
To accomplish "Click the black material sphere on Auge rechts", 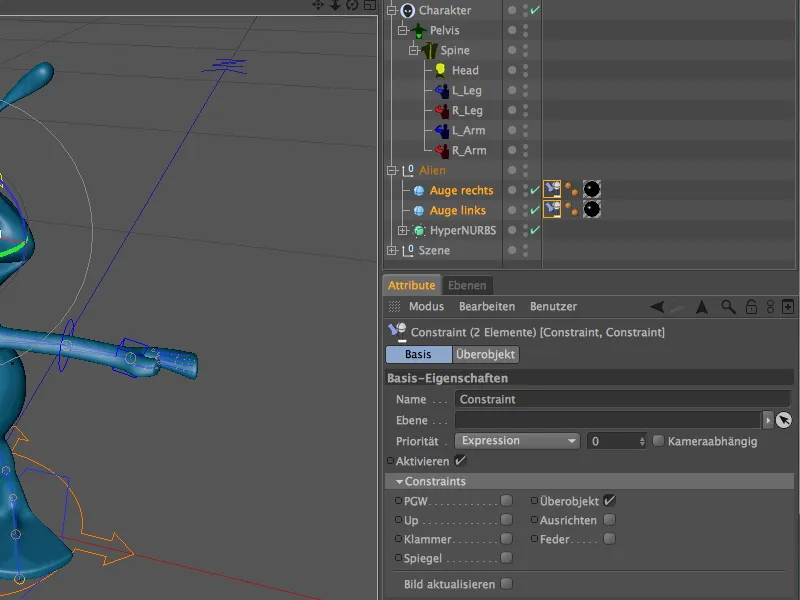I will point(592,189).
